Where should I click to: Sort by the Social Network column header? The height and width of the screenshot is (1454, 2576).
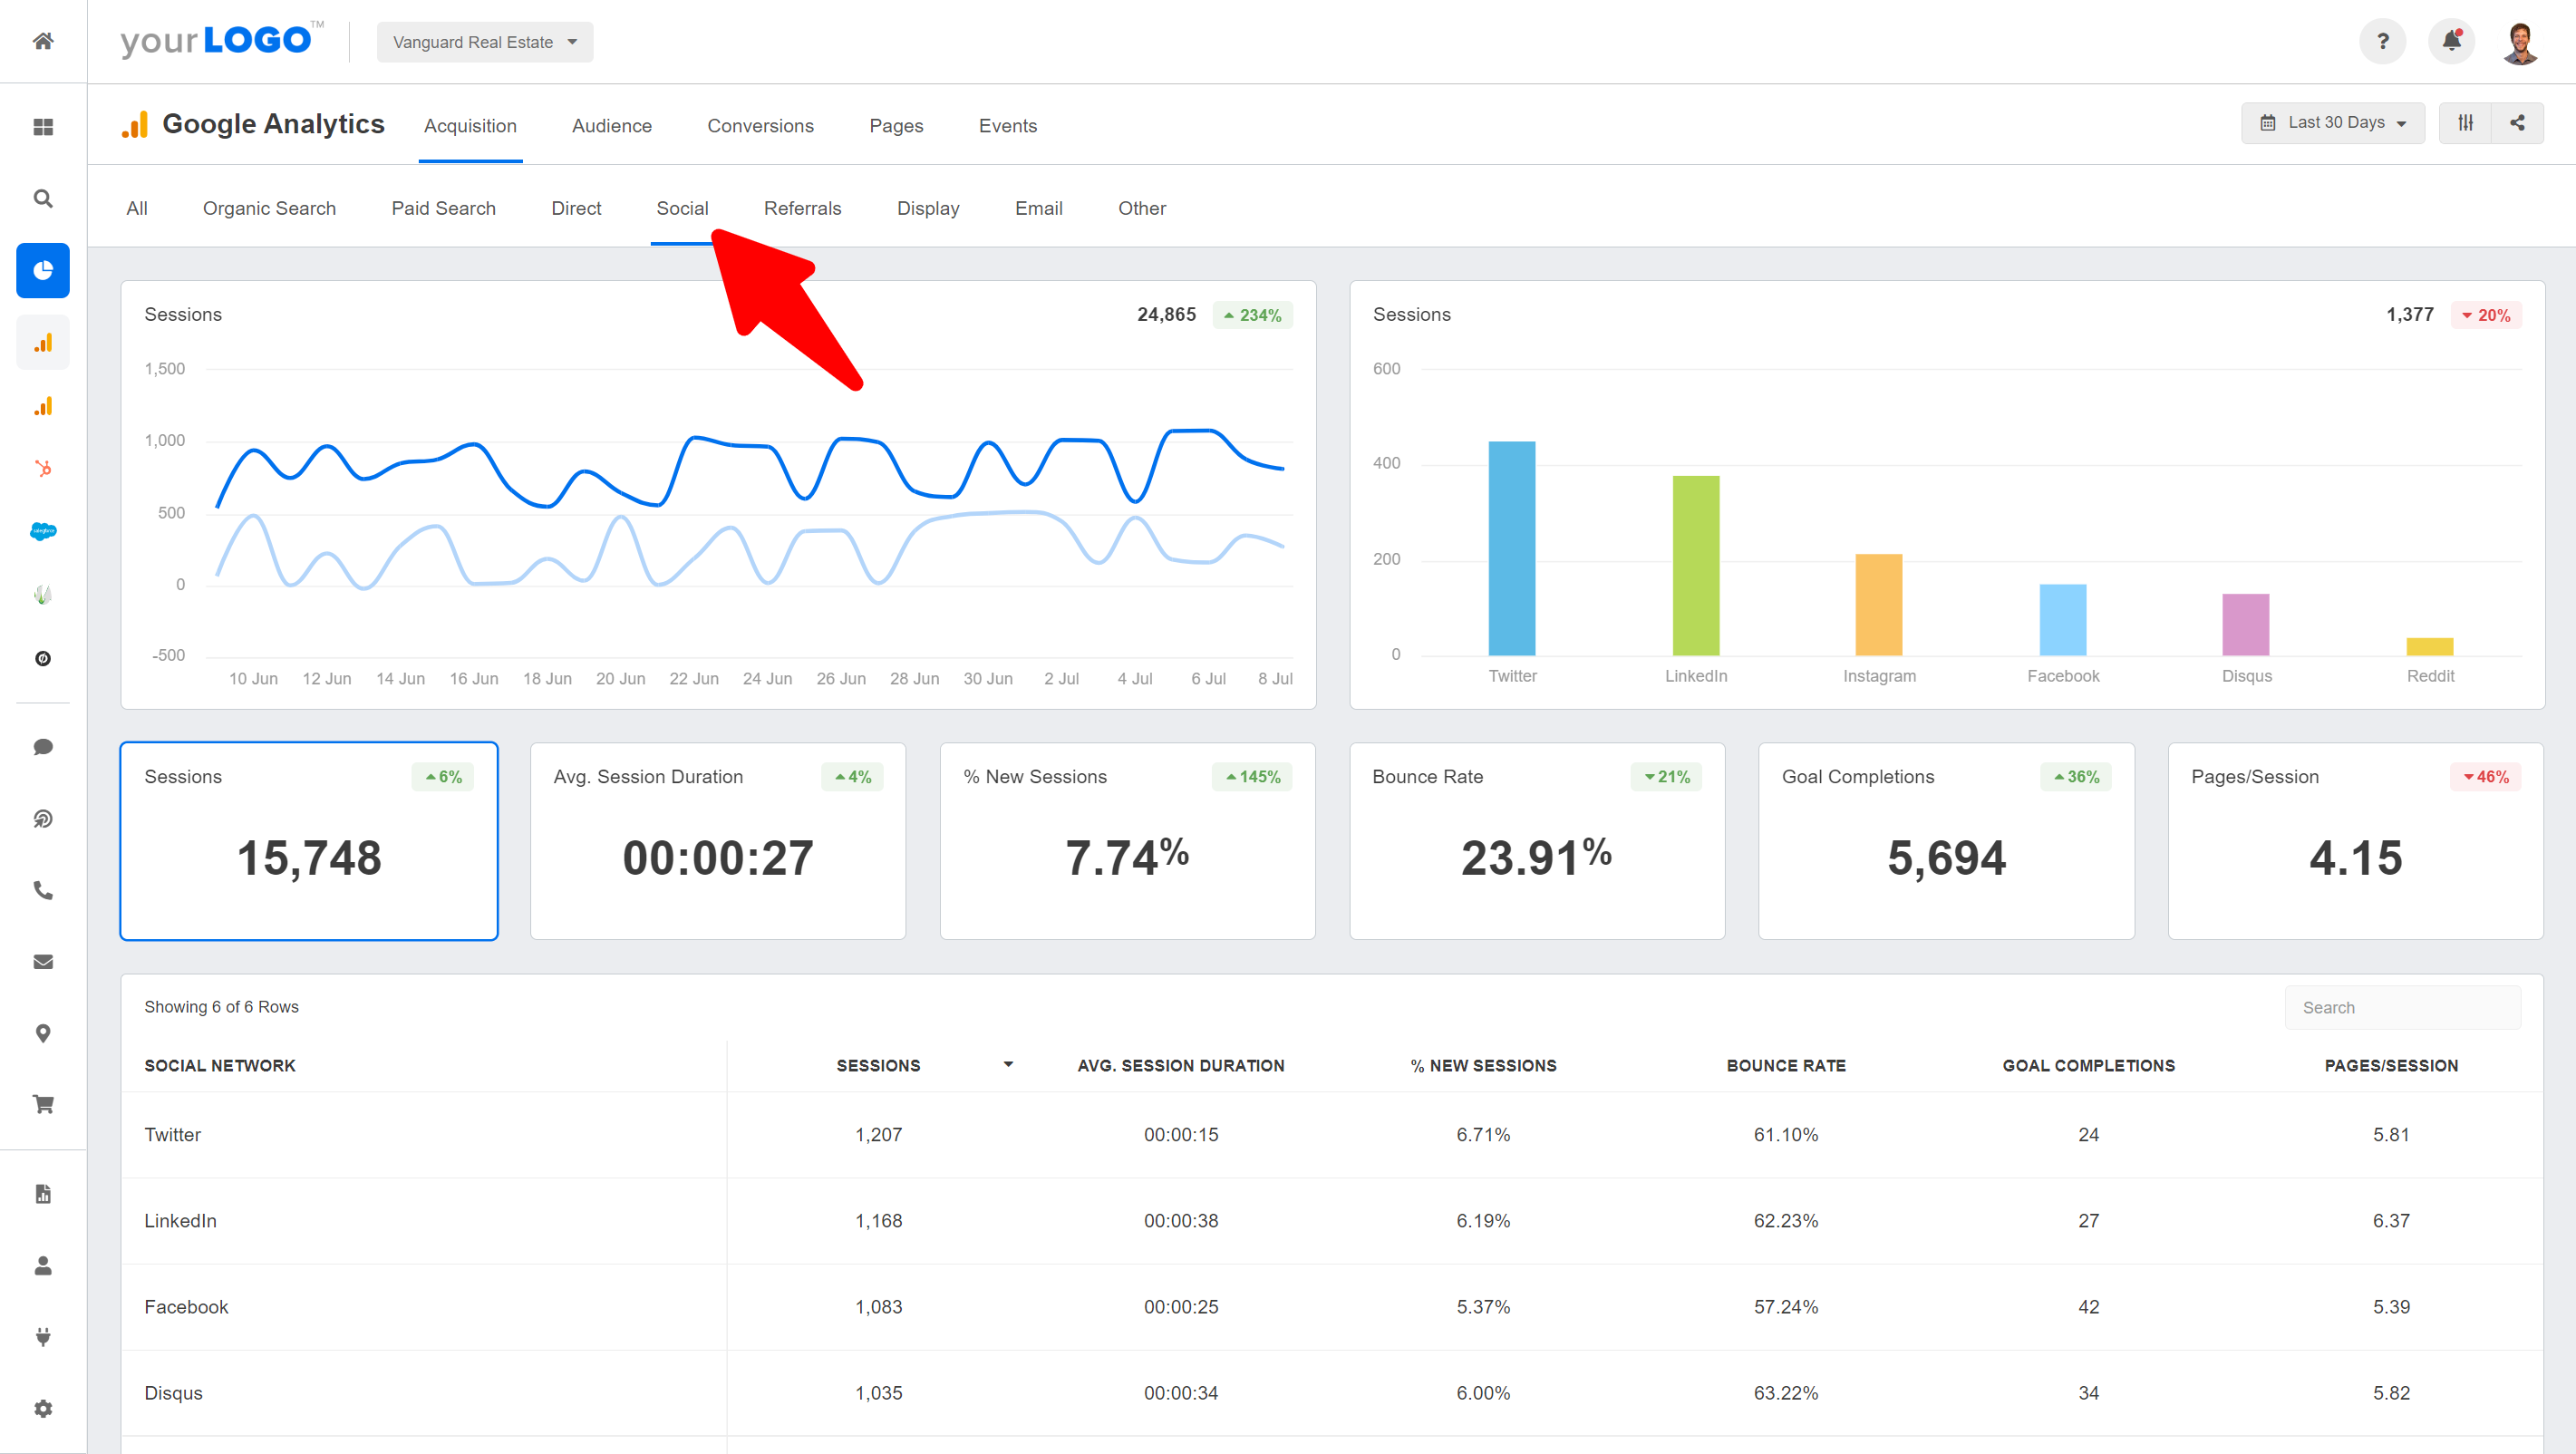(x=220, y=1065)
